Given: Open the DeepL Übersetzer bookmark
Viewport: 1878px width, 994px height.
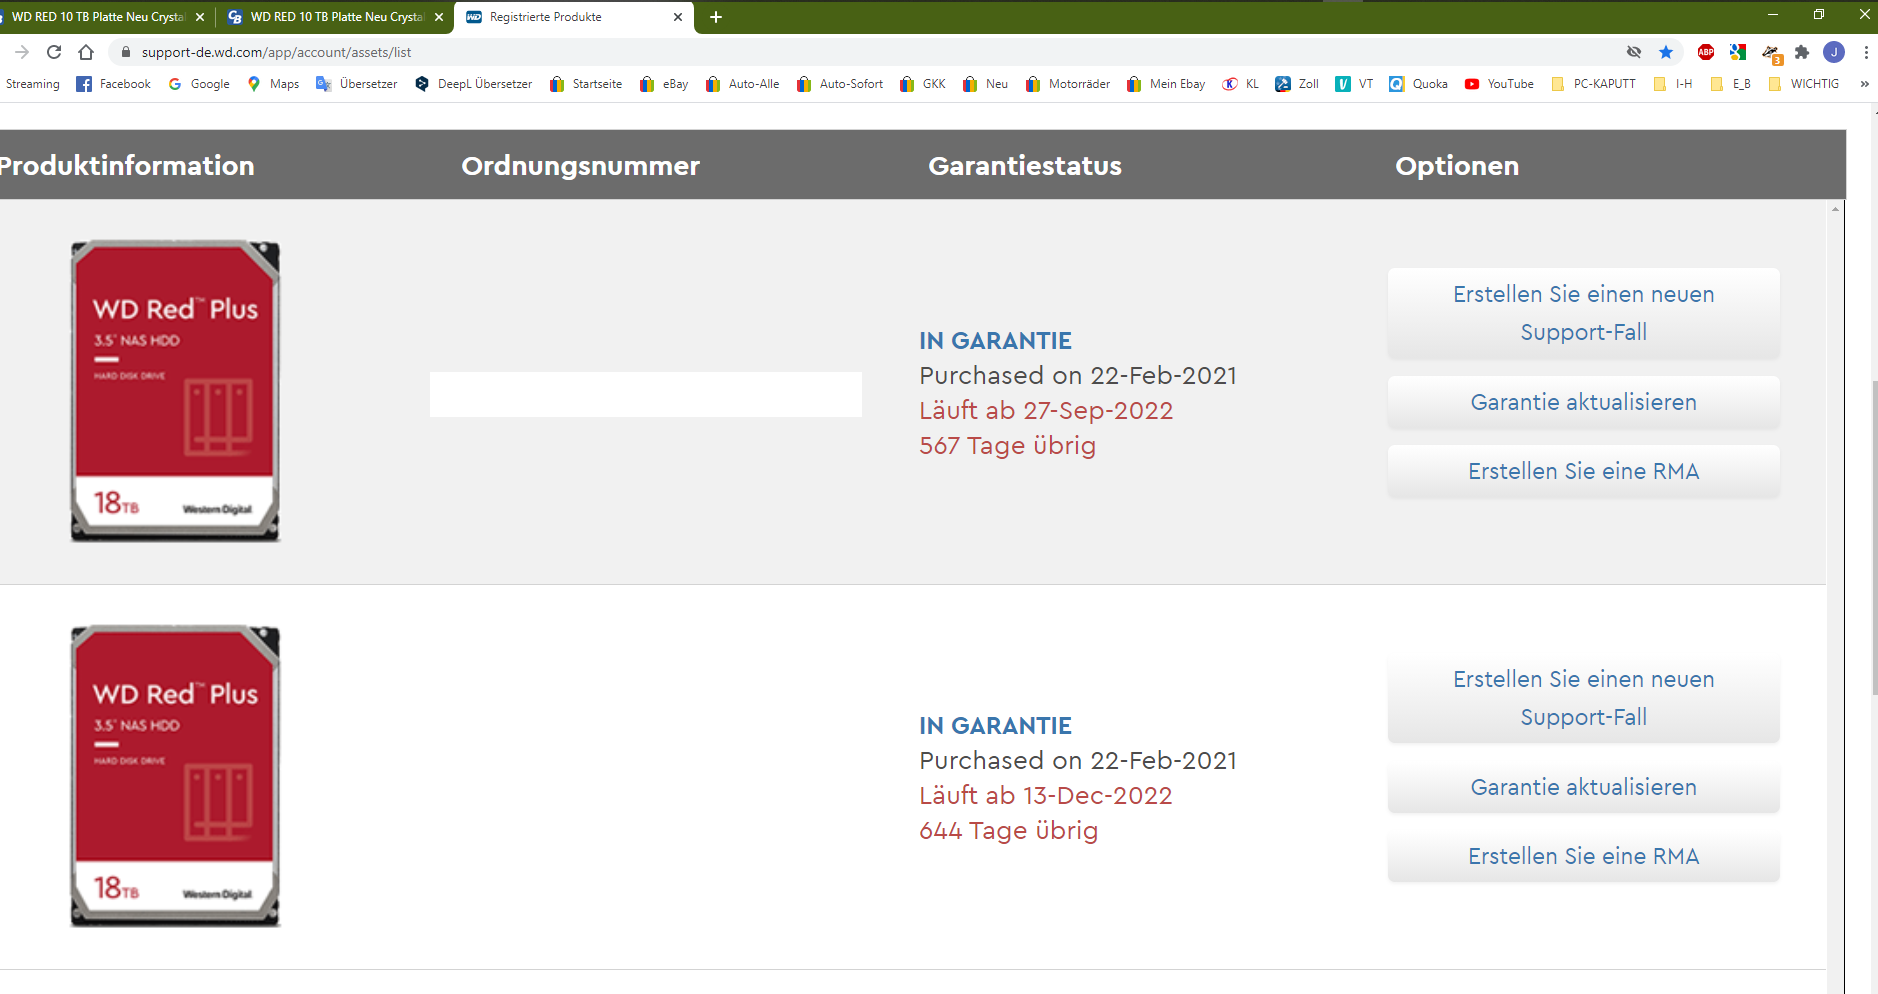Looking at the screenshot, I should click(x=473, y=84).
